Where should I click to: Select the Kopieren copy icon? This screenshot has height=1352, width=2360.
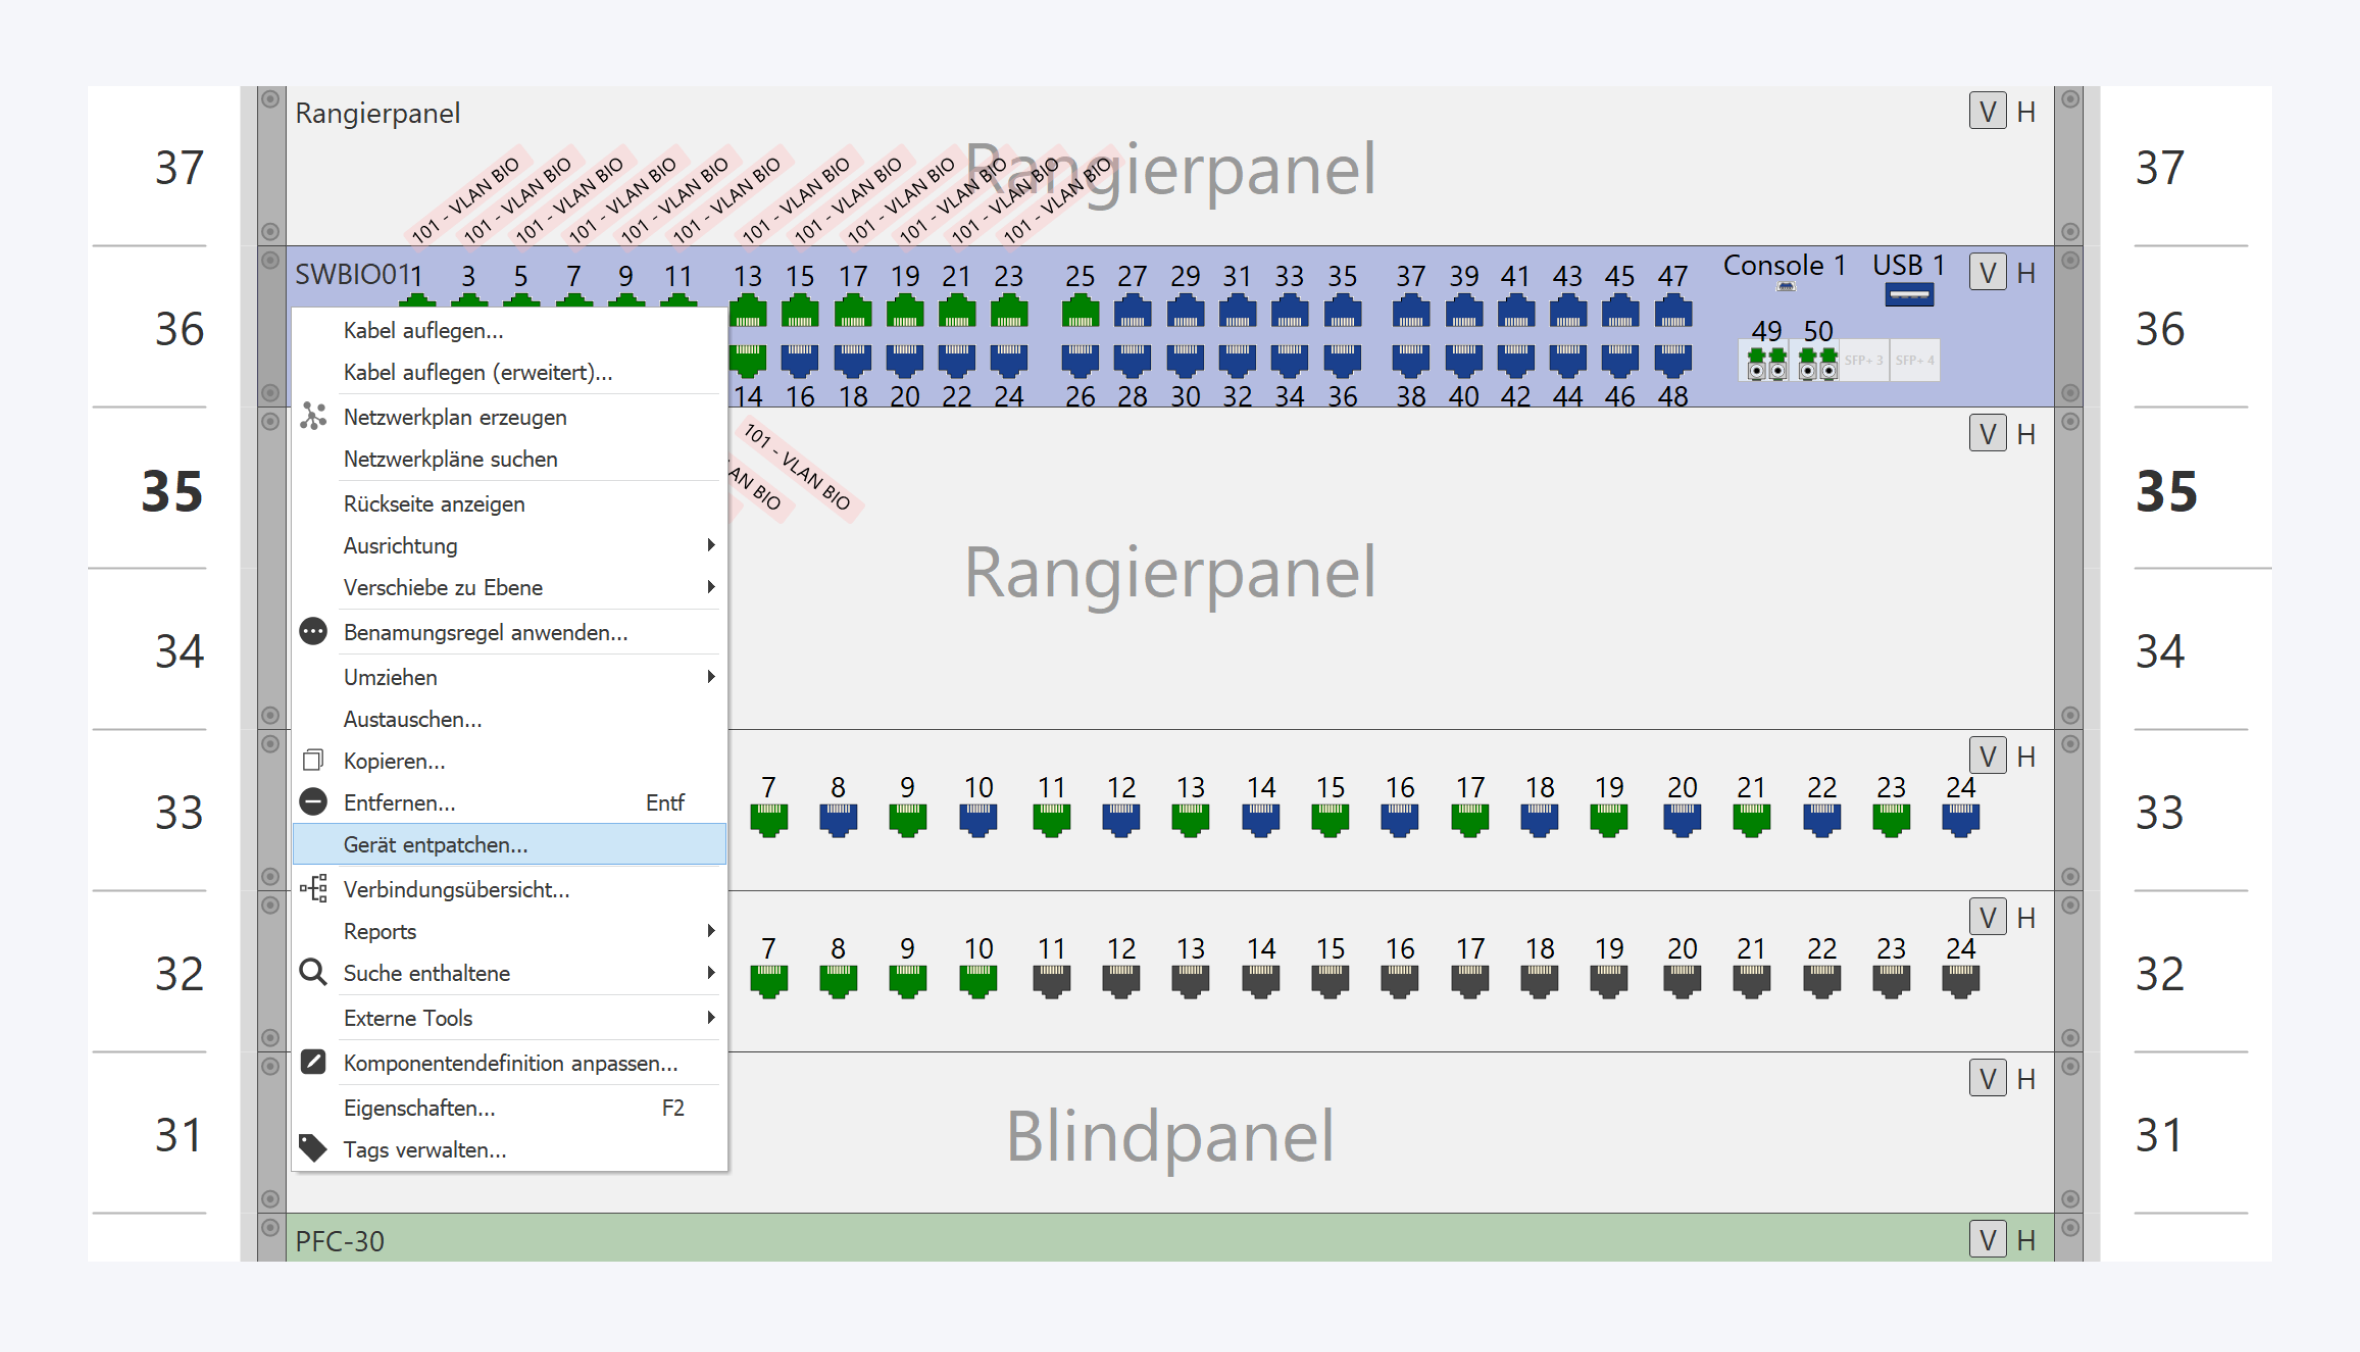click(313, 760)
